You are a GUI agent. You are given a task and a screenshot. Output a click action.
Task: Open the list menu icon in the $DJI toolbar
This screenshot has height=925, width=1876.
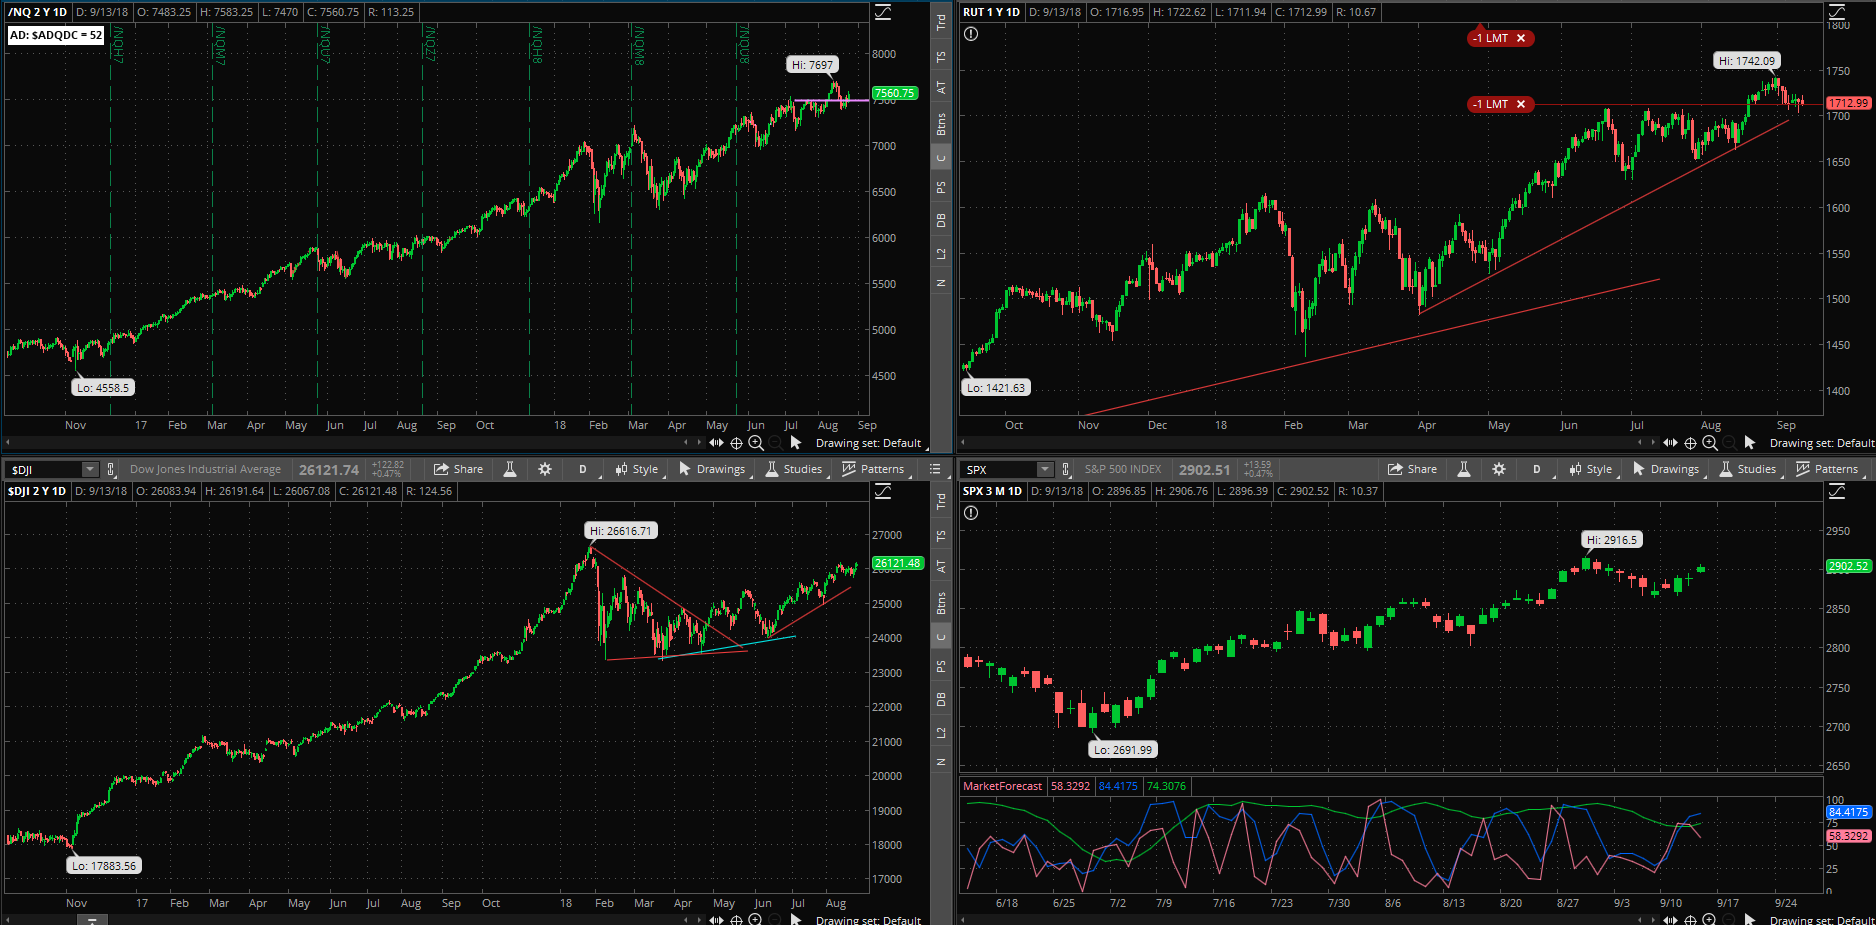point(935,469)
